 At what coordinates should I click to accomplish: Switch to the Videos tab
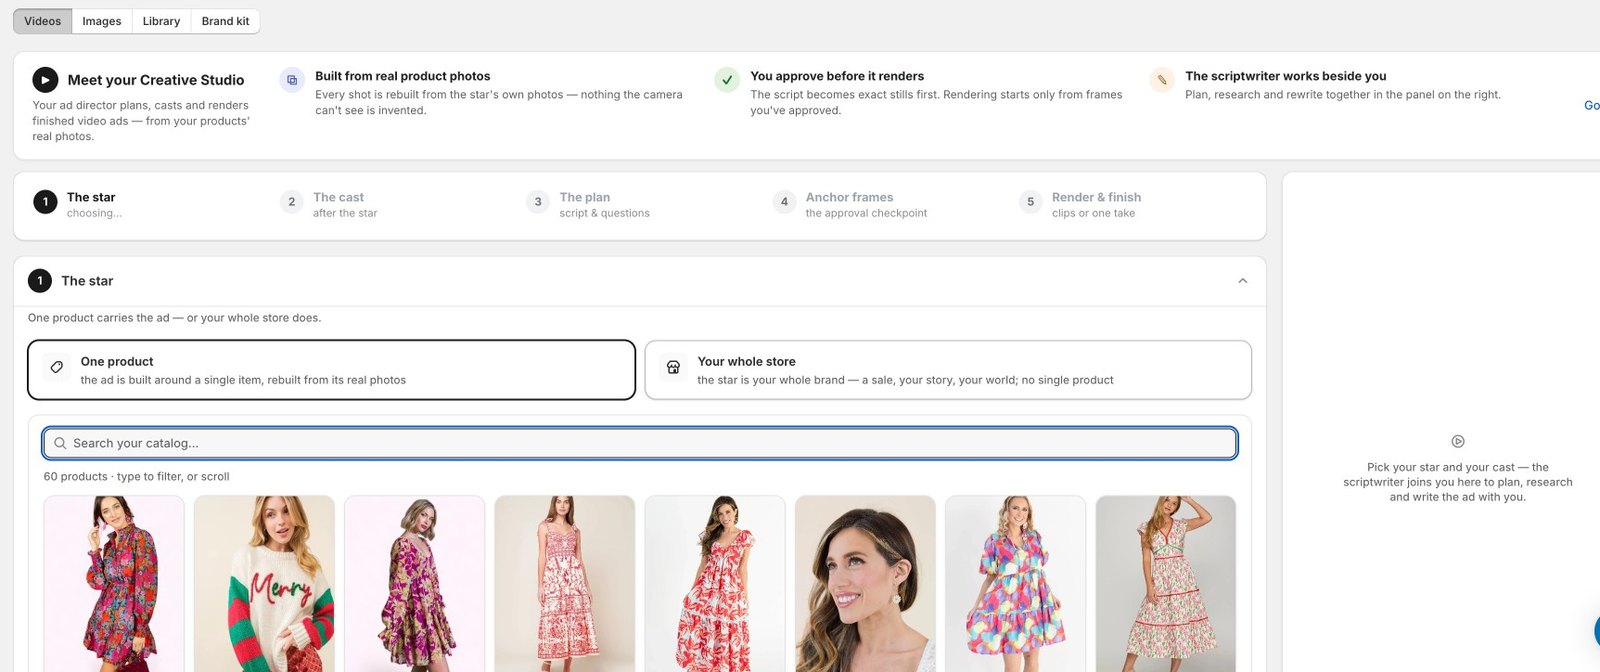(43, 21)
